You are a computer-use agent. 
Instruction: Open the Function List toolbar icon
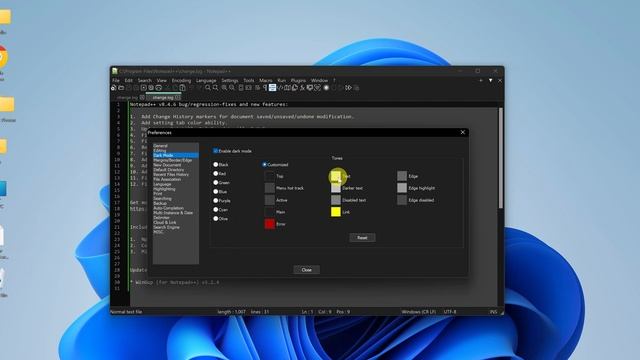coord(302,88)
